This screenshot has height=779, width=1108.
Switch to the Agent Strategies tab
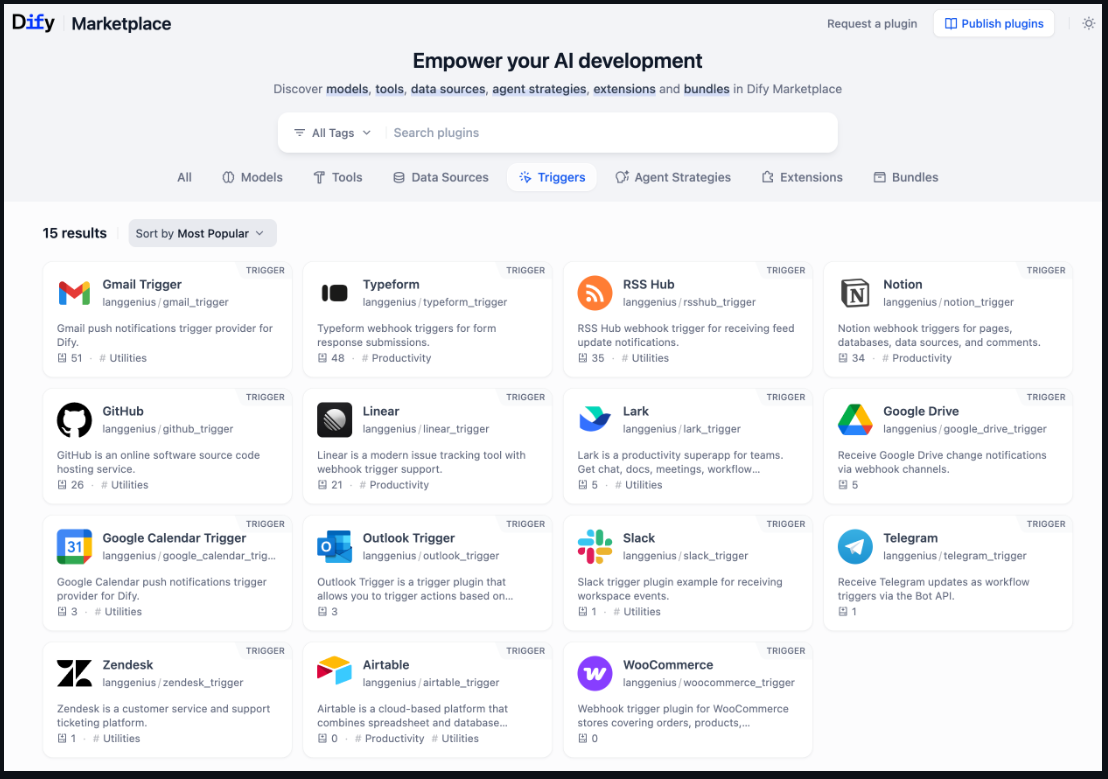[672, 177]
